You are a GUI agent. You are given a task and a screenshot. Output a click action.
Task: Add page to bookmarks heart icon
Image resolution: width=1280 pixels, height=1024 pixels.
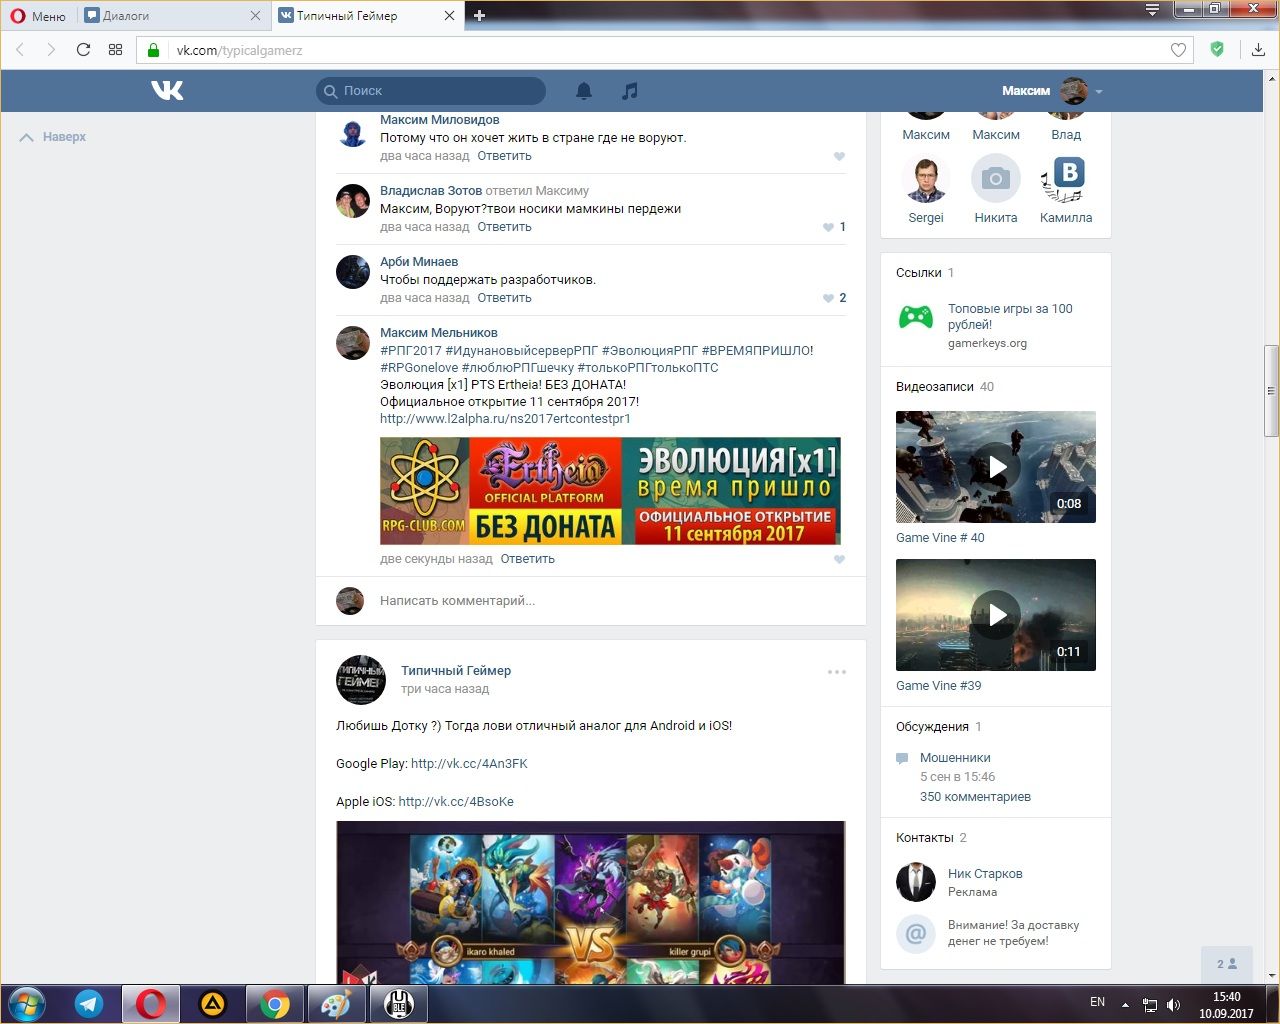(1178, 50)
